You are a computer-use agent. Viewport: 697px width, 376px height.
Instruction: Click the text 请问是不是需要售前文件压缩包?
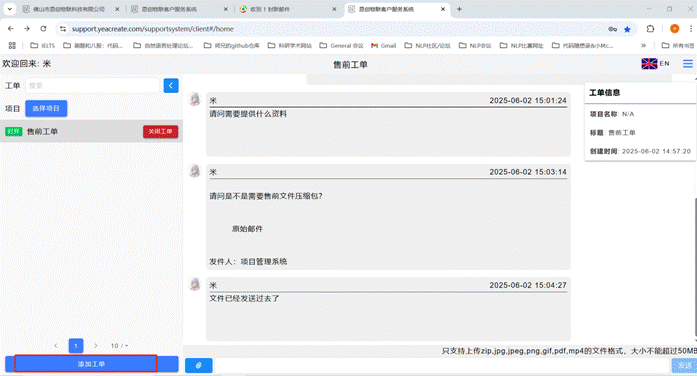[266, 196]
